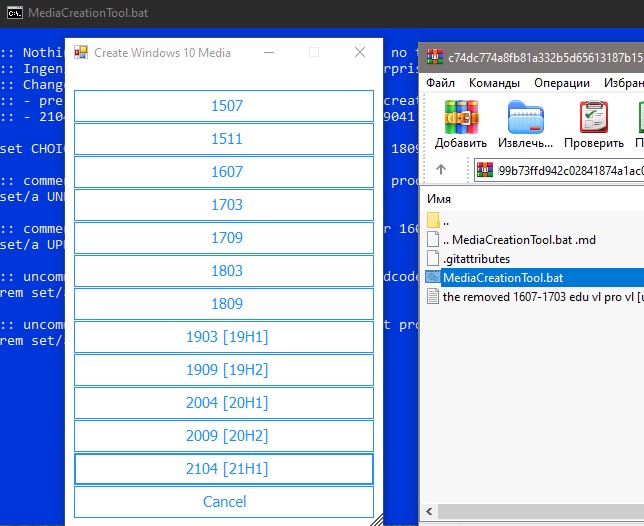The width and height of the screenshot is (644, 526).
Task: Click the Извлечь (Extract) folder icon
Action: click(x=525, y=117)
